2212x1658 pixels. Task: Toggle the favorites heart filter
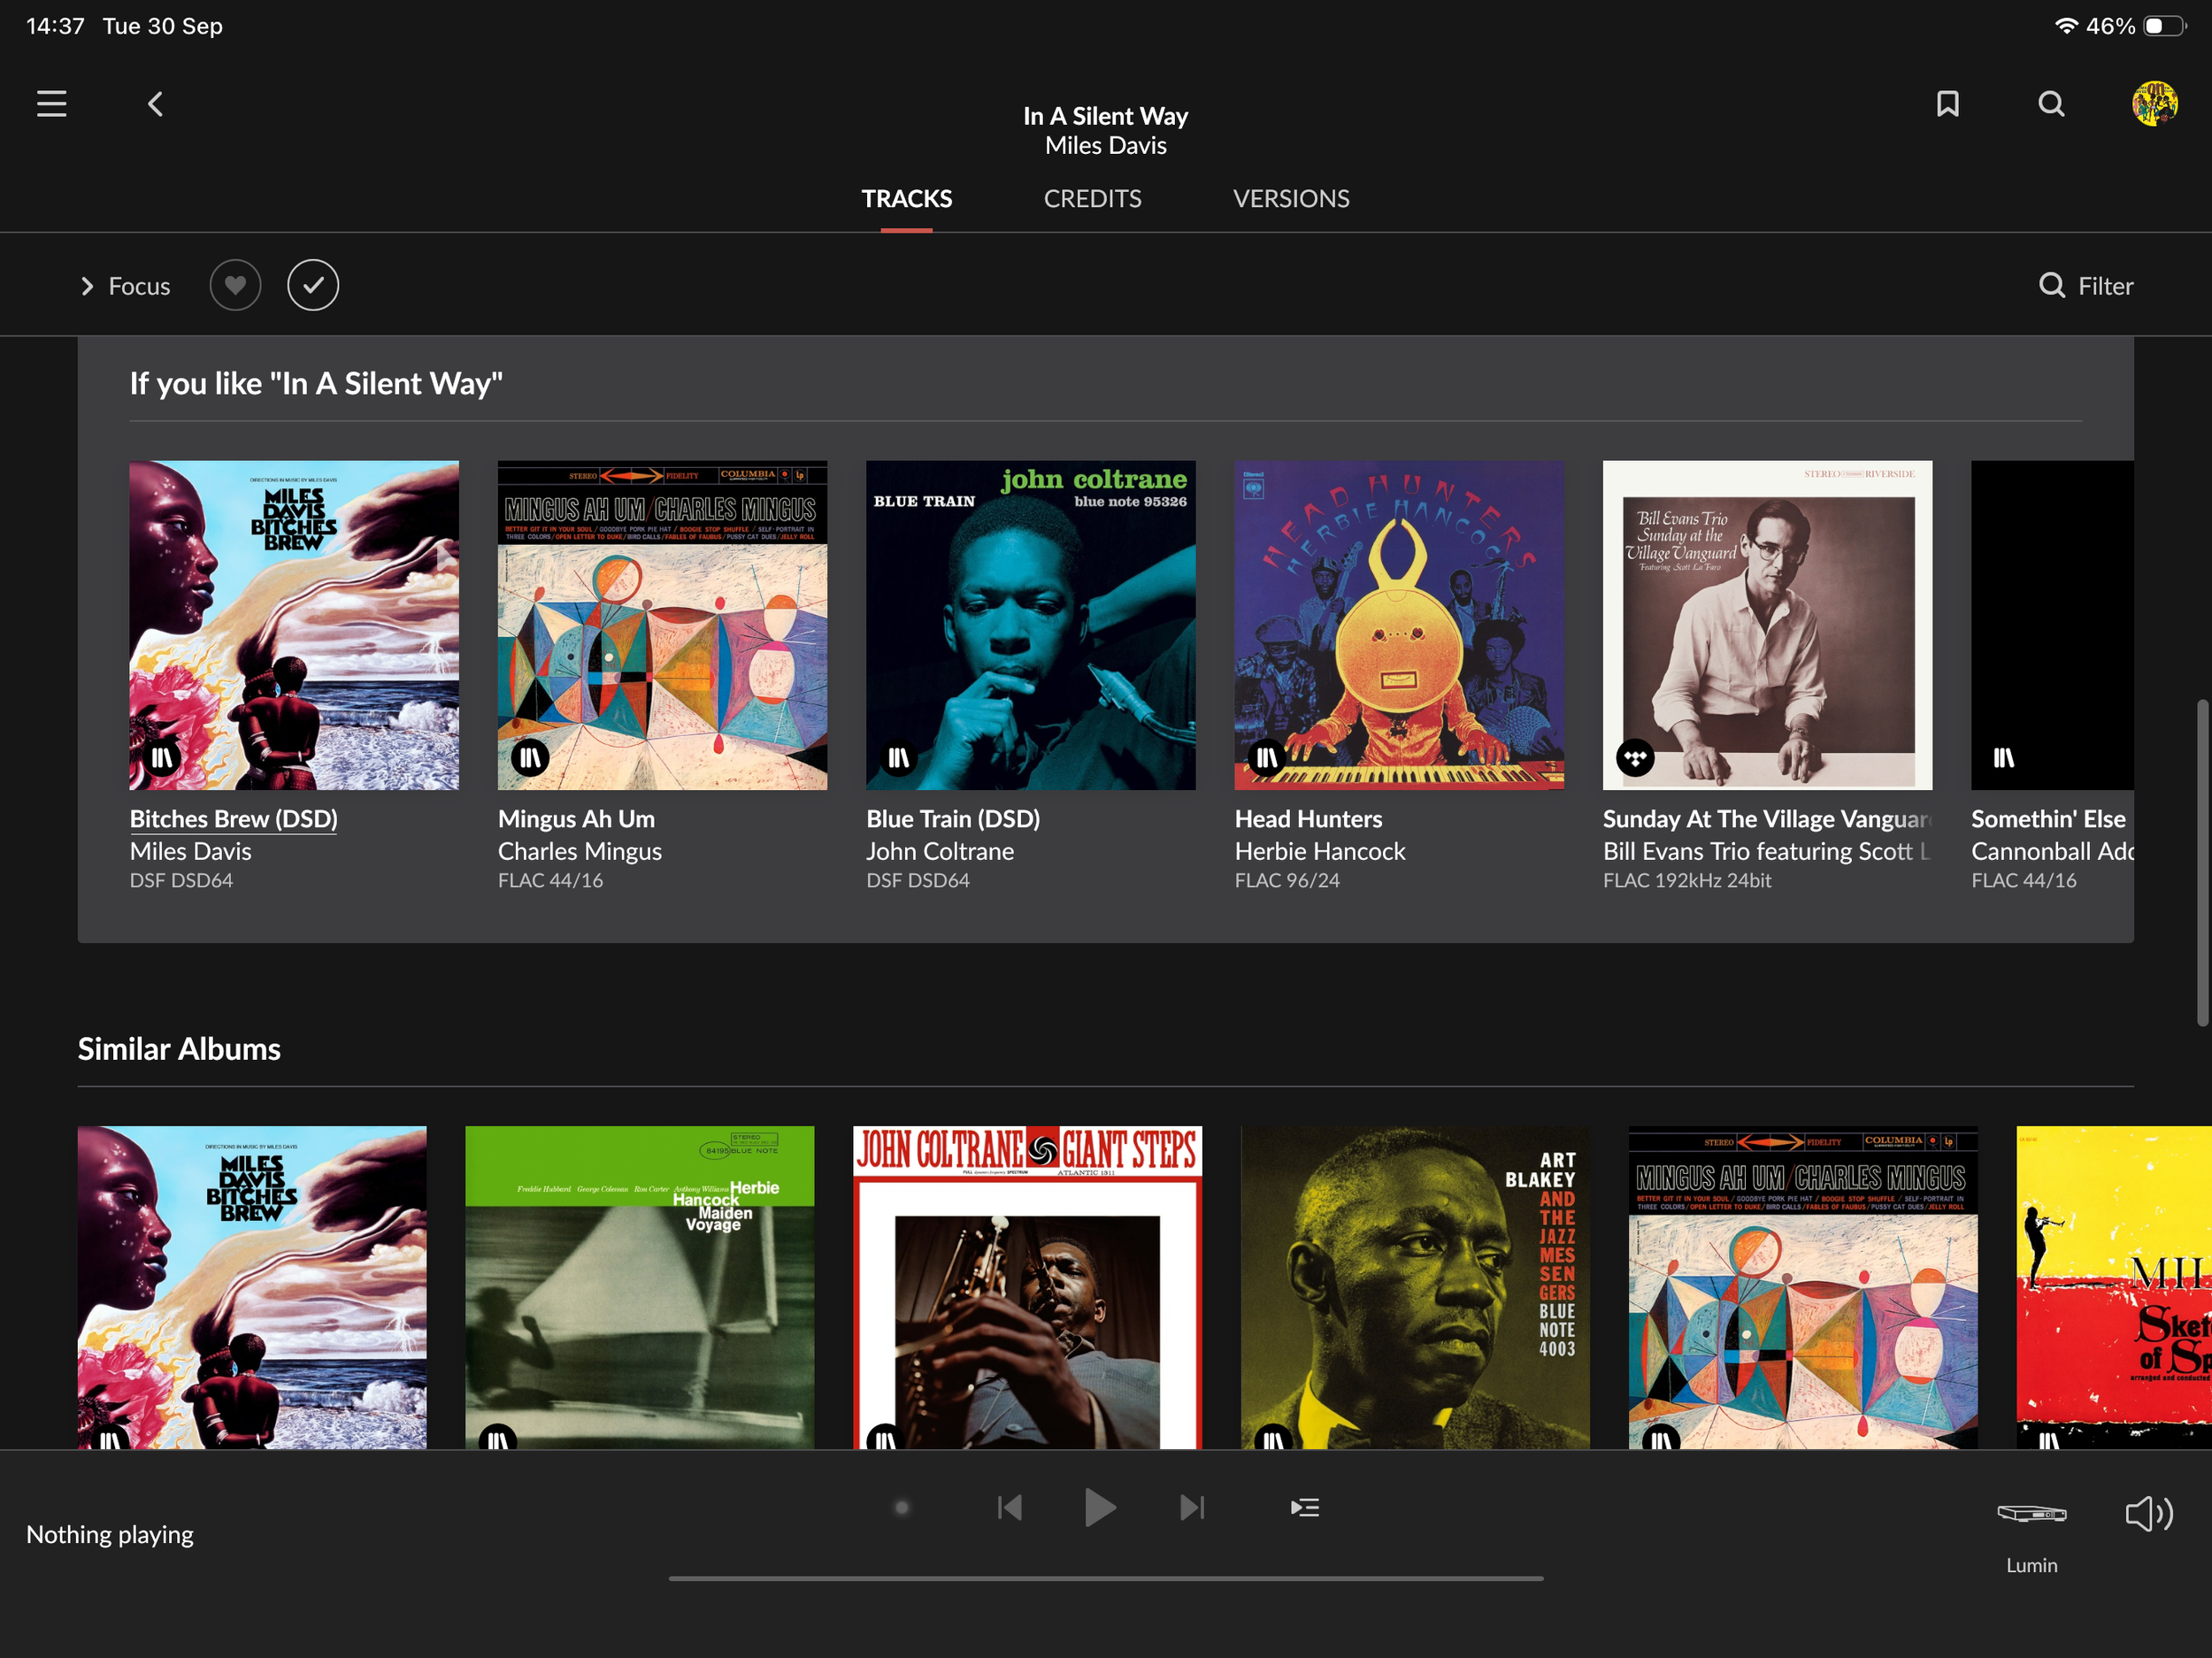(235, 286)
